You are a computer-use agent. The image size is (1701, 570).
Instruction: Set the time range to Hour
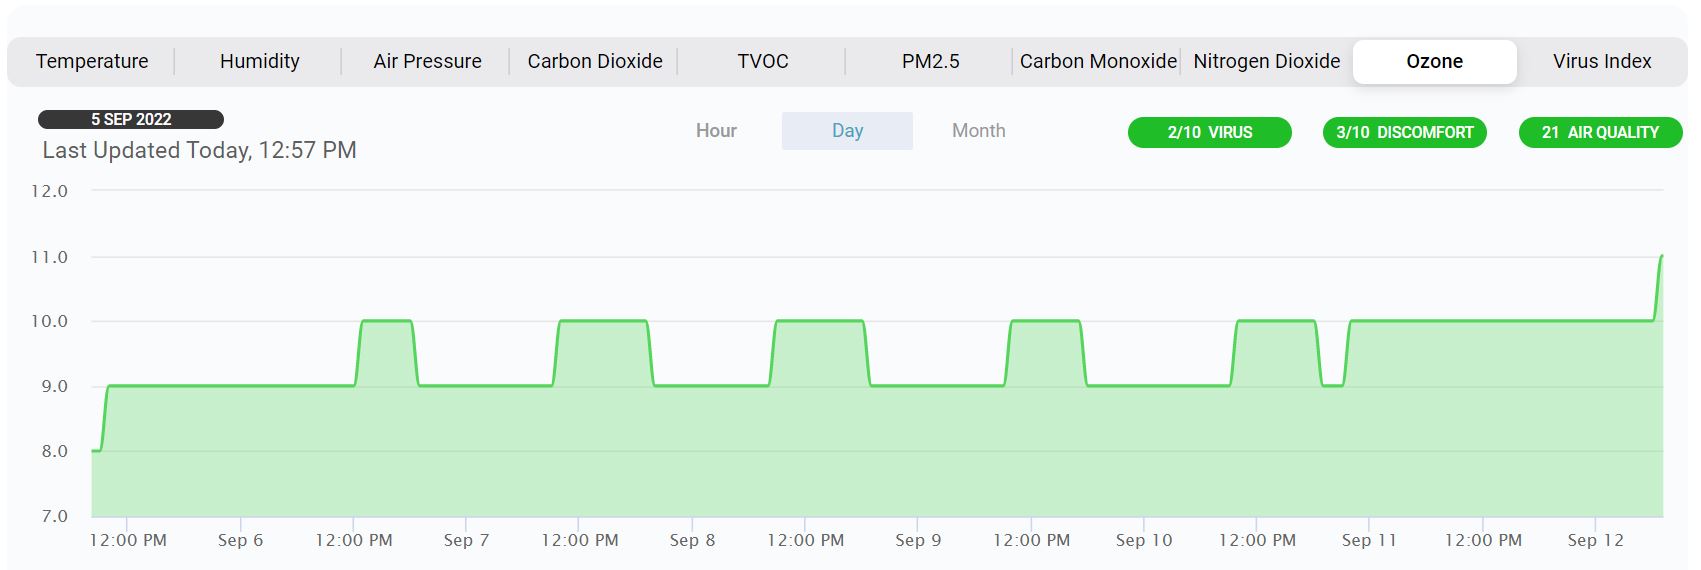716,131
